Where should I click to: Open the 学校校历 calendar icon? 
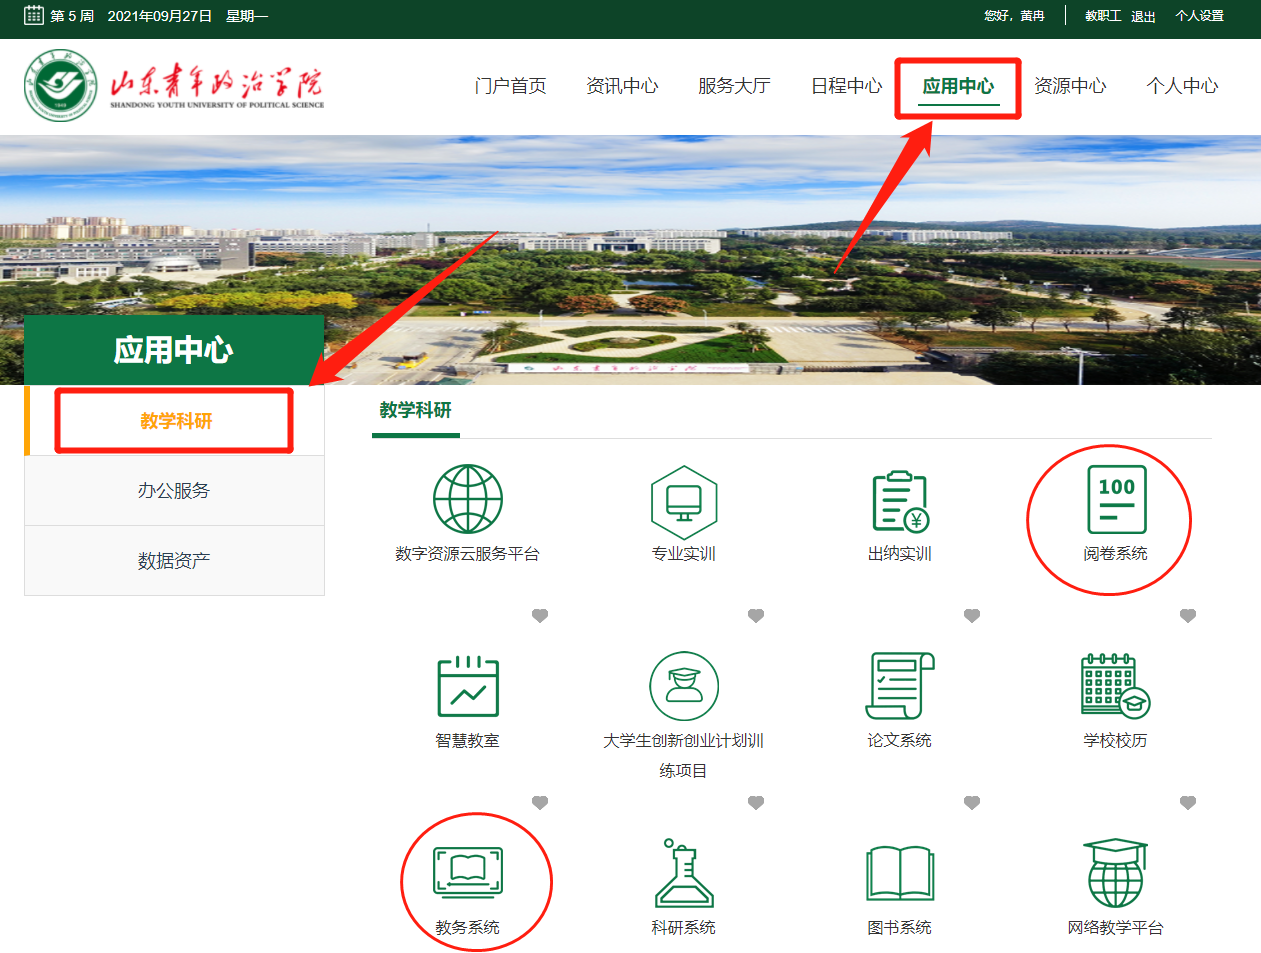coord(1115,687)
